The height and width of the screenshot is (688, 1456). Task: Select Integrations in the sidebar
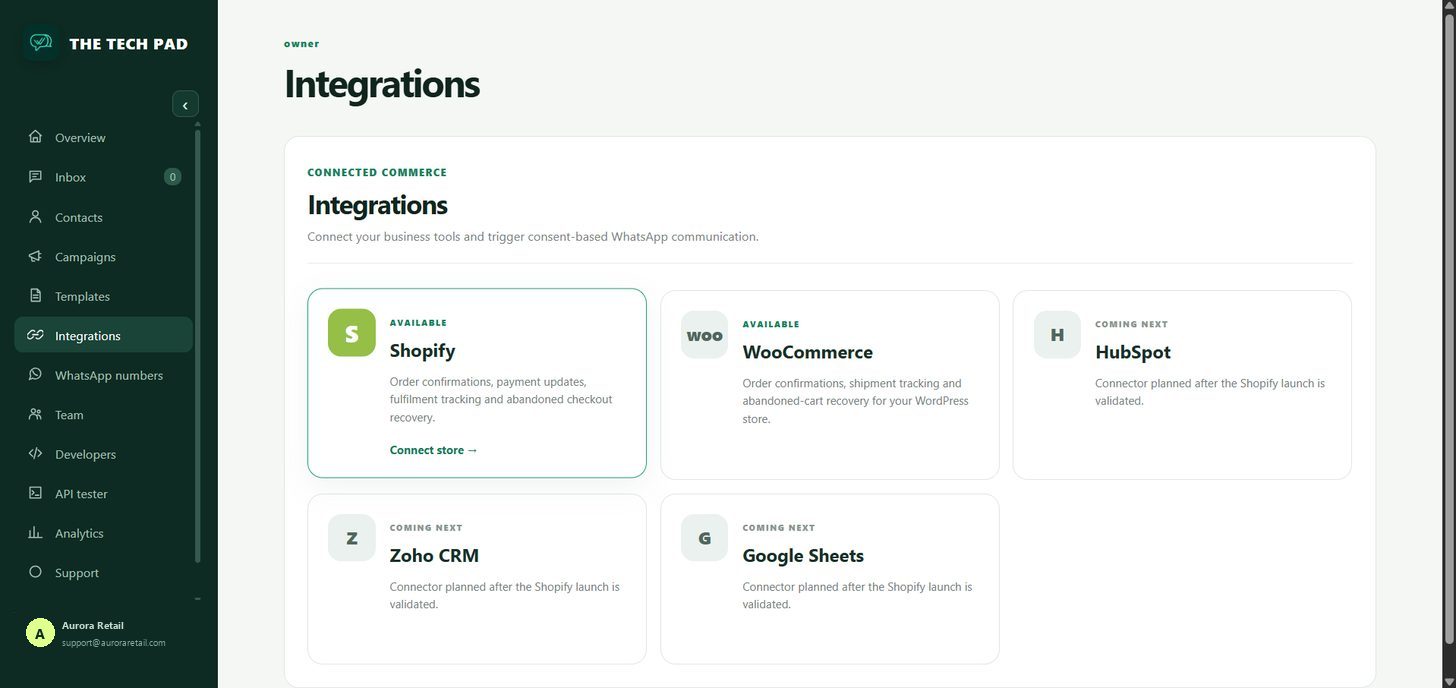(103, 336)
